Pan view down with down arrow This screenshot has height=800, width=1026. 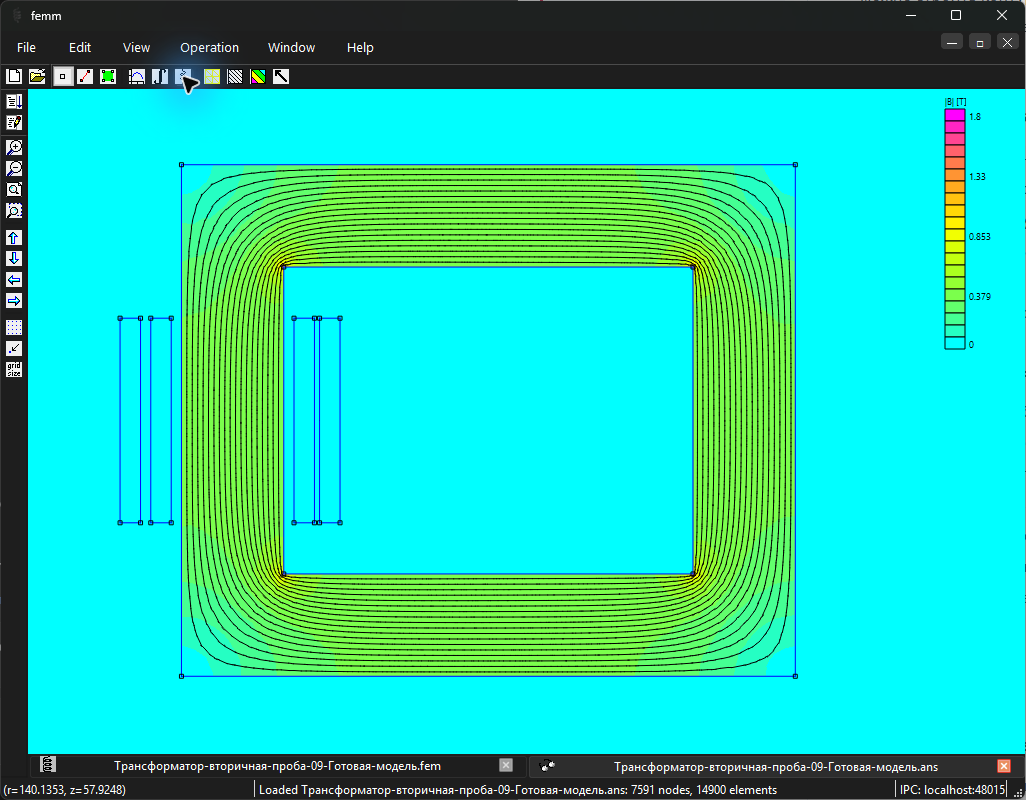pyautogui.click(x=14, y=258)
